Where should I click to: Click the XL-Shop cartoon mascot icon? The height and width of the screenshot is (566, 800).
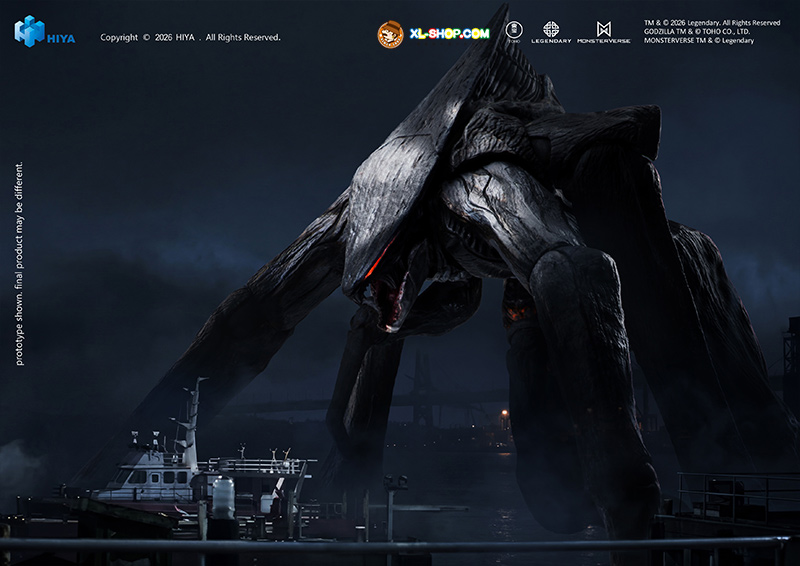pos(390,35)
